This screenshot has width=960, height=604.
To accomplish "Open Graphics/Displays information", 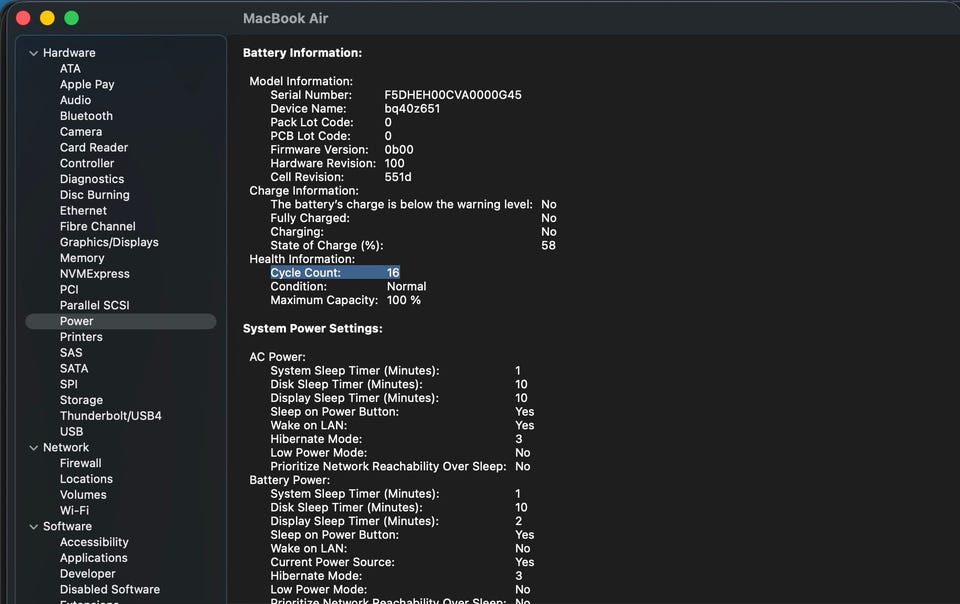I will [x=109, y=242].
